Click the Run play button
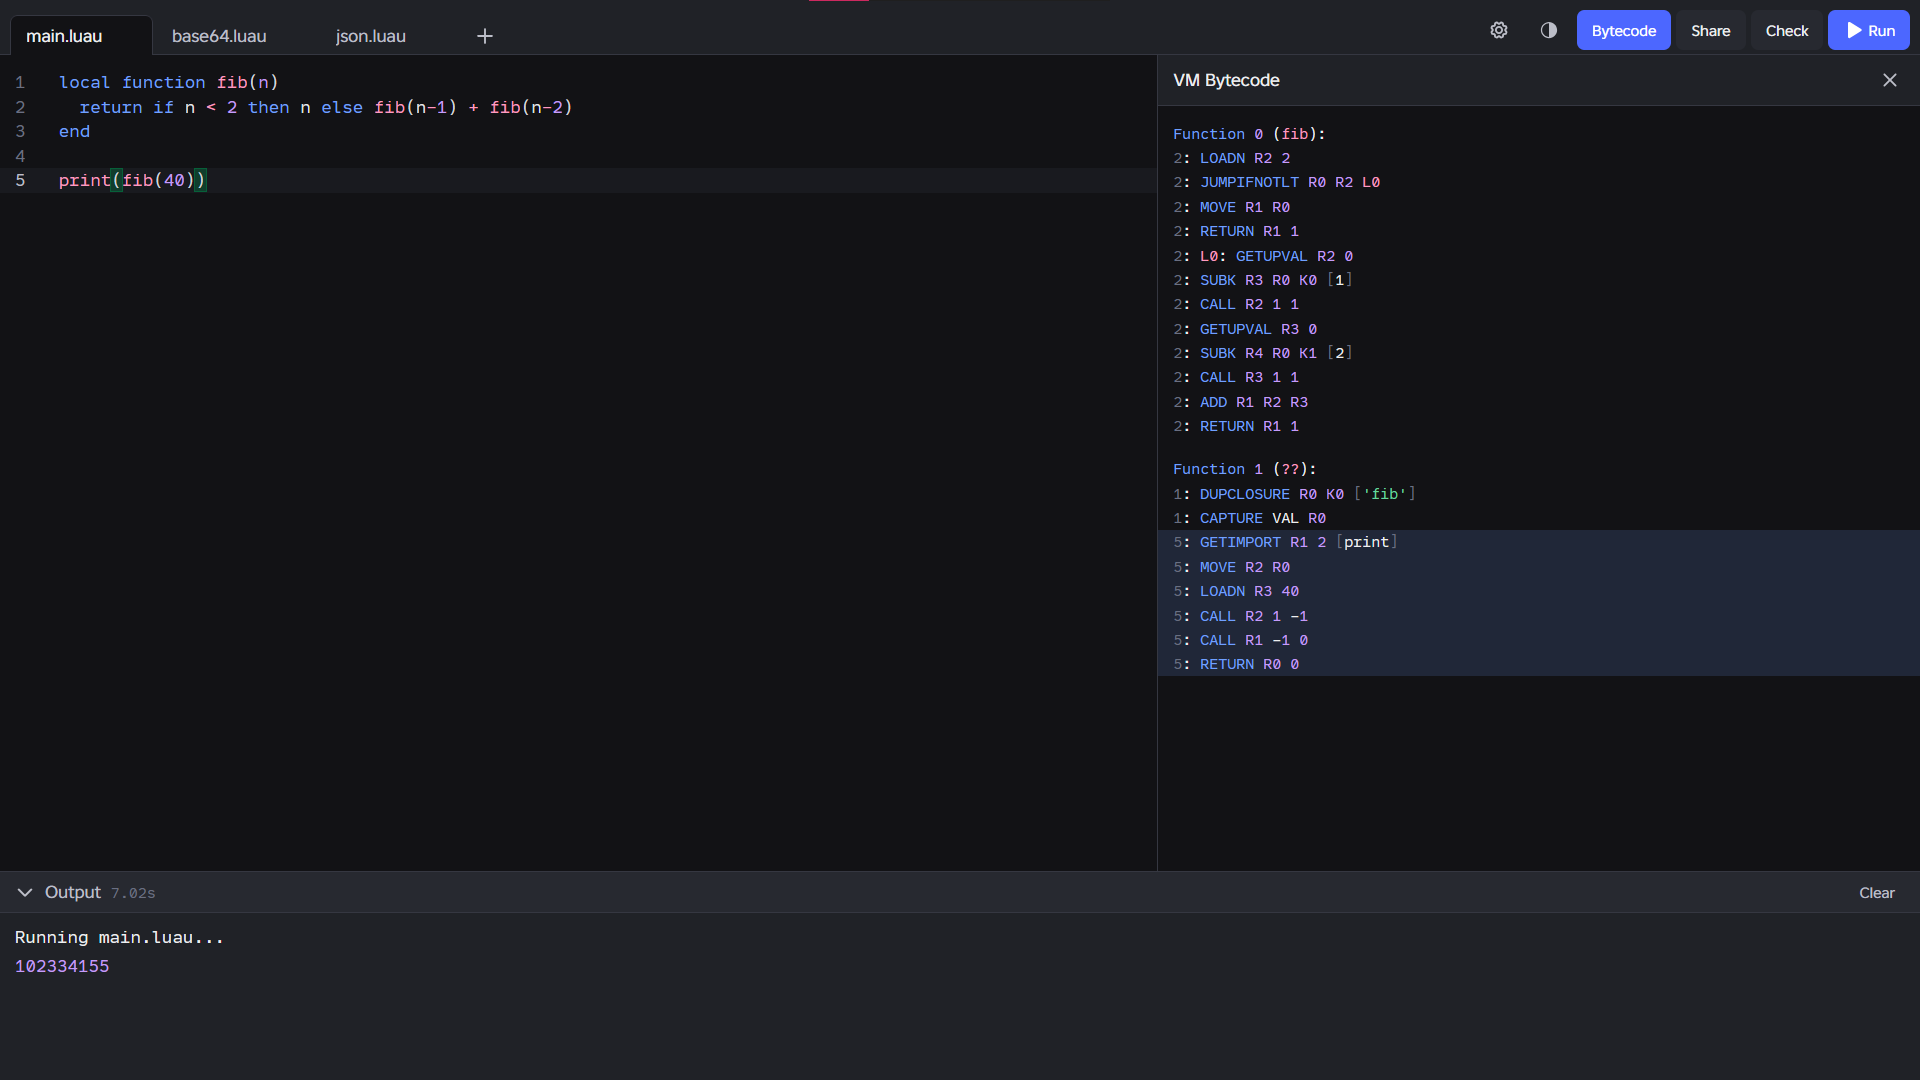The image size is (1920, 1080). point(1868,30)
